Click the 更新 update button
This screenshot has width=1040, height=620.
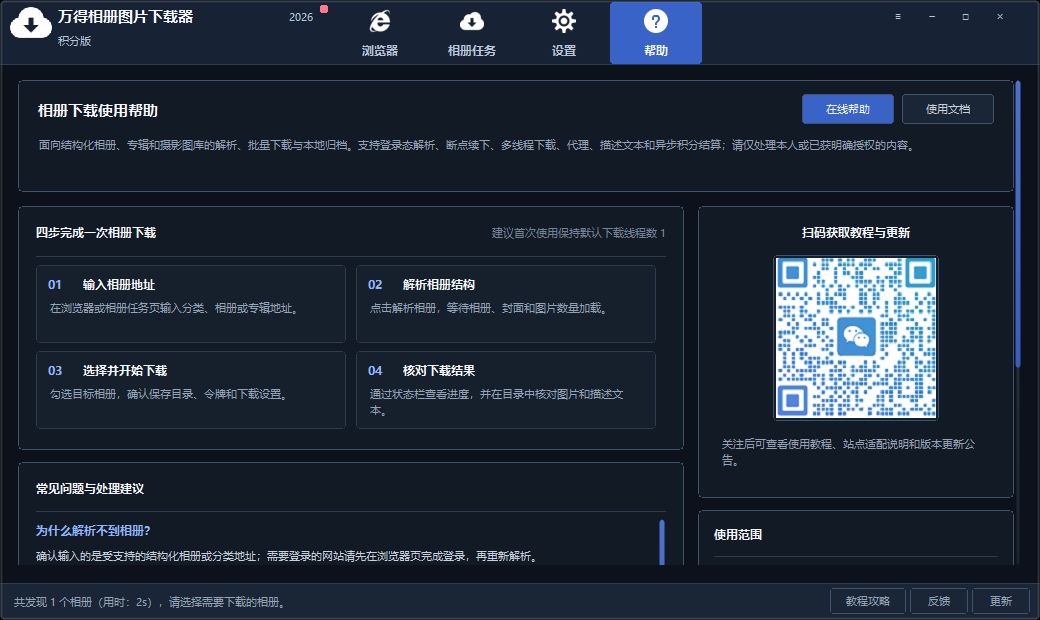tap(1000, 601)
